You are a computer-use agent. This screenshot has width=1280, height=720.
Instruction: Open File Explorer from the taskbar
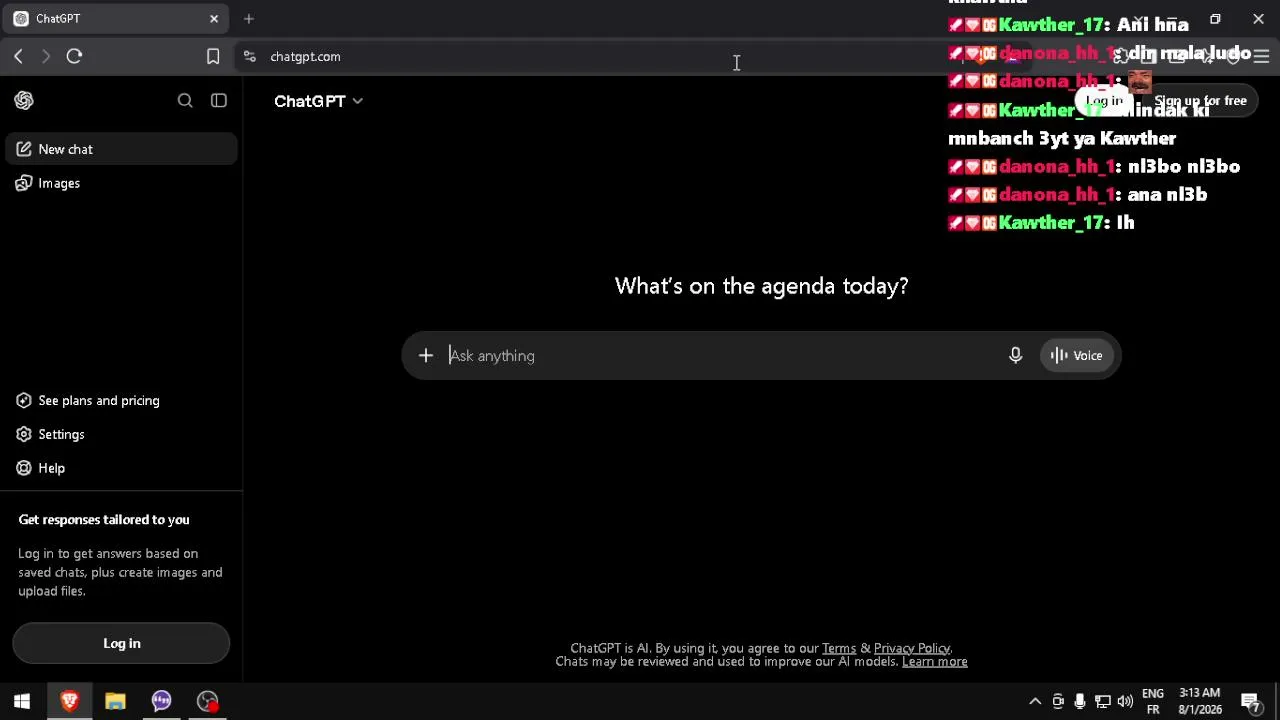(x=115, y=701)
